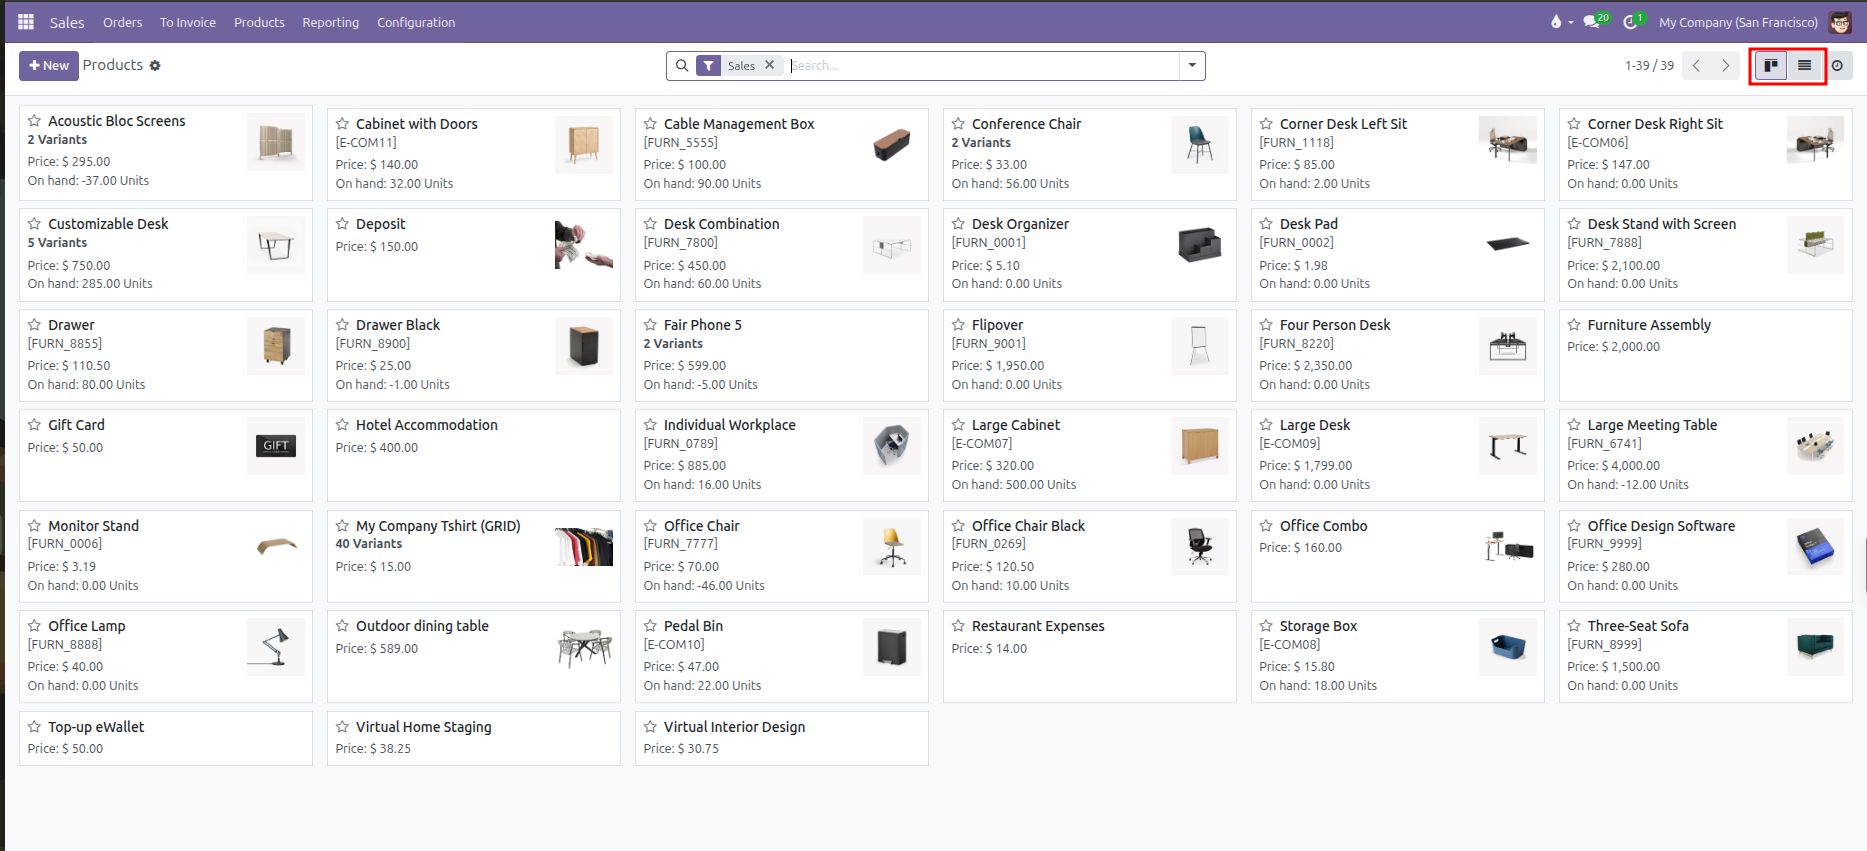Favorite the Acoustic Bloc Screens product
This screenshot has height=851, width=1867.
(x=35, y=121)
